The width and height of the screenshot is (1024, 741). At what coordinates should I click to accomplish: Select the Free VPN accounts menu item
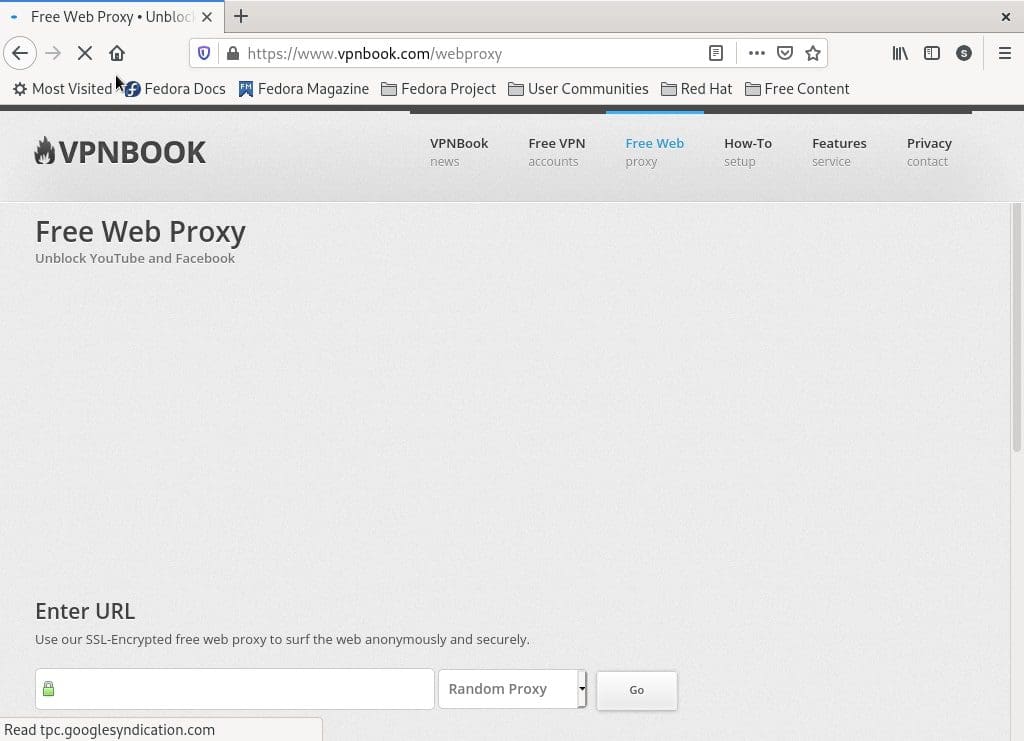[556, 152]
